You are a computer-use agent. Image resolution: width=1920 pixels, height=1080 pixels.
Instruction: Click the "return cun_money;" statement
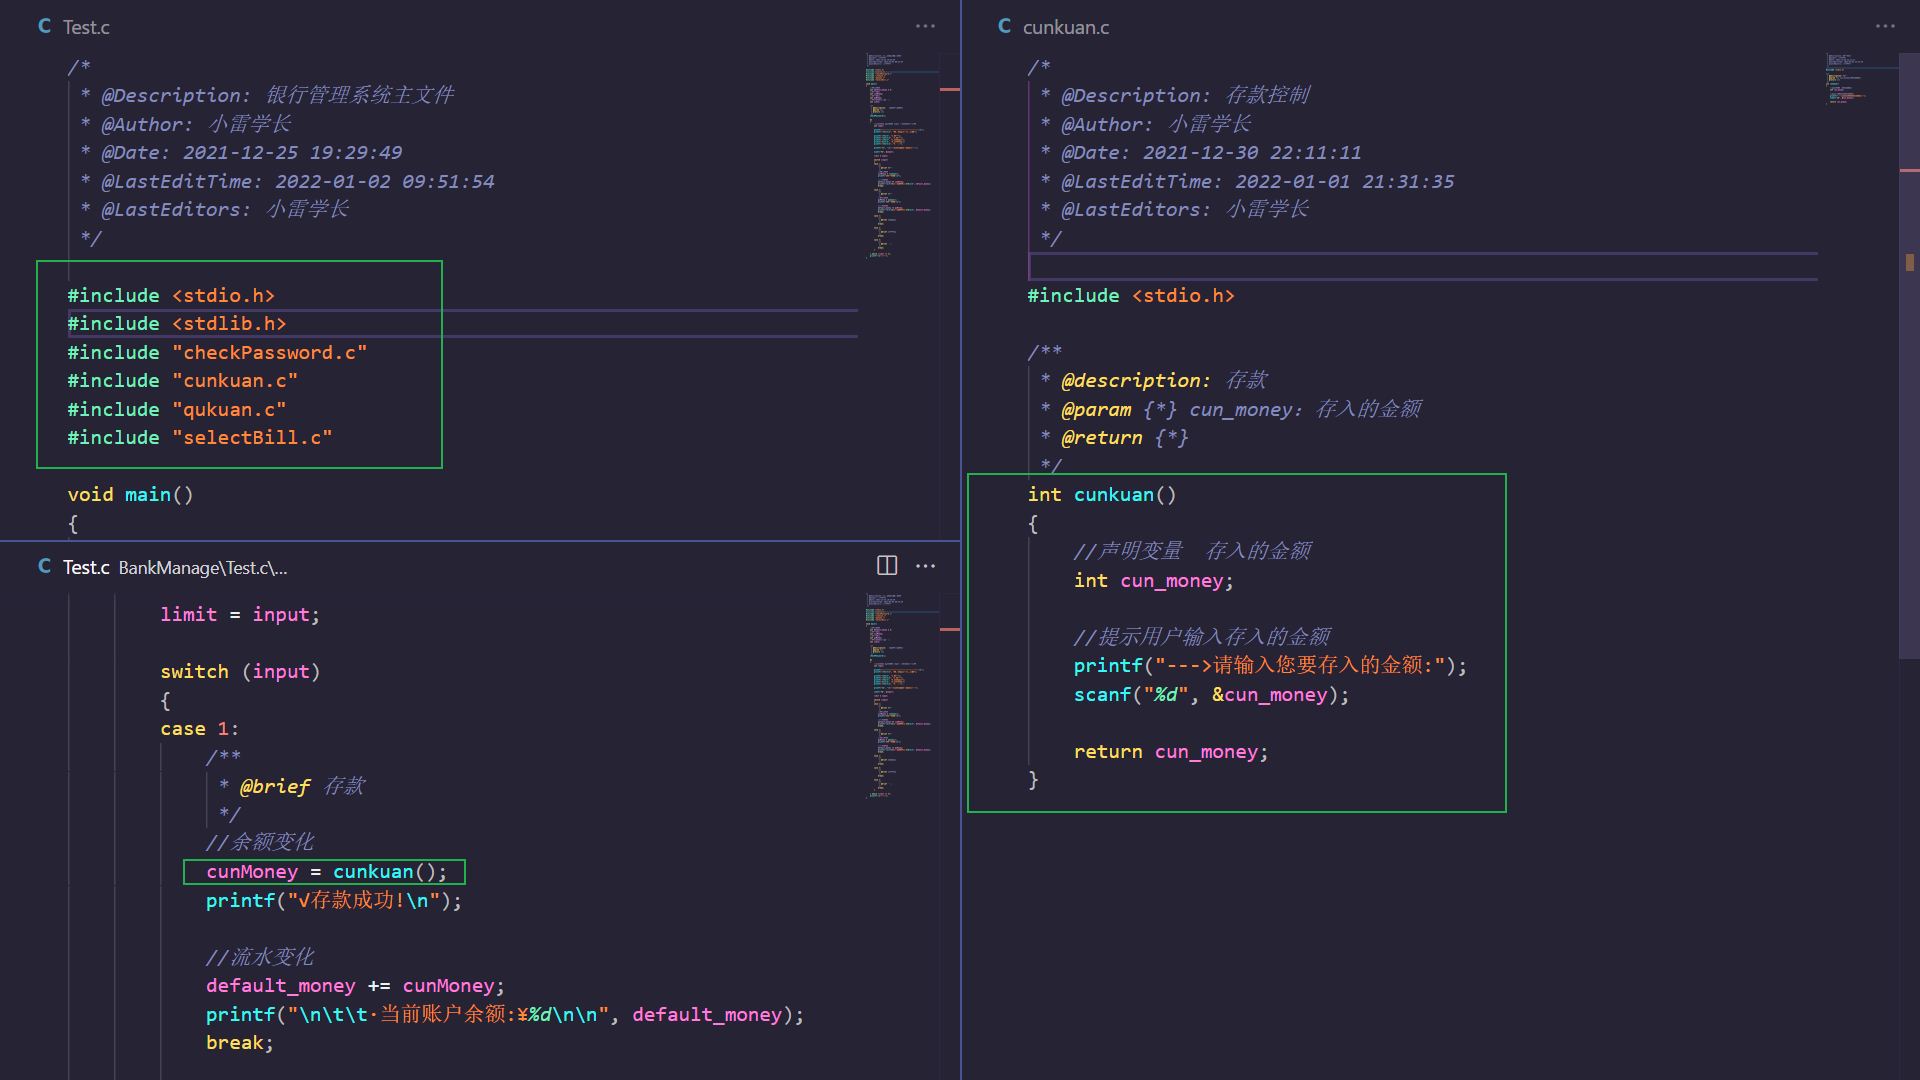click(x=1170, y=752)
